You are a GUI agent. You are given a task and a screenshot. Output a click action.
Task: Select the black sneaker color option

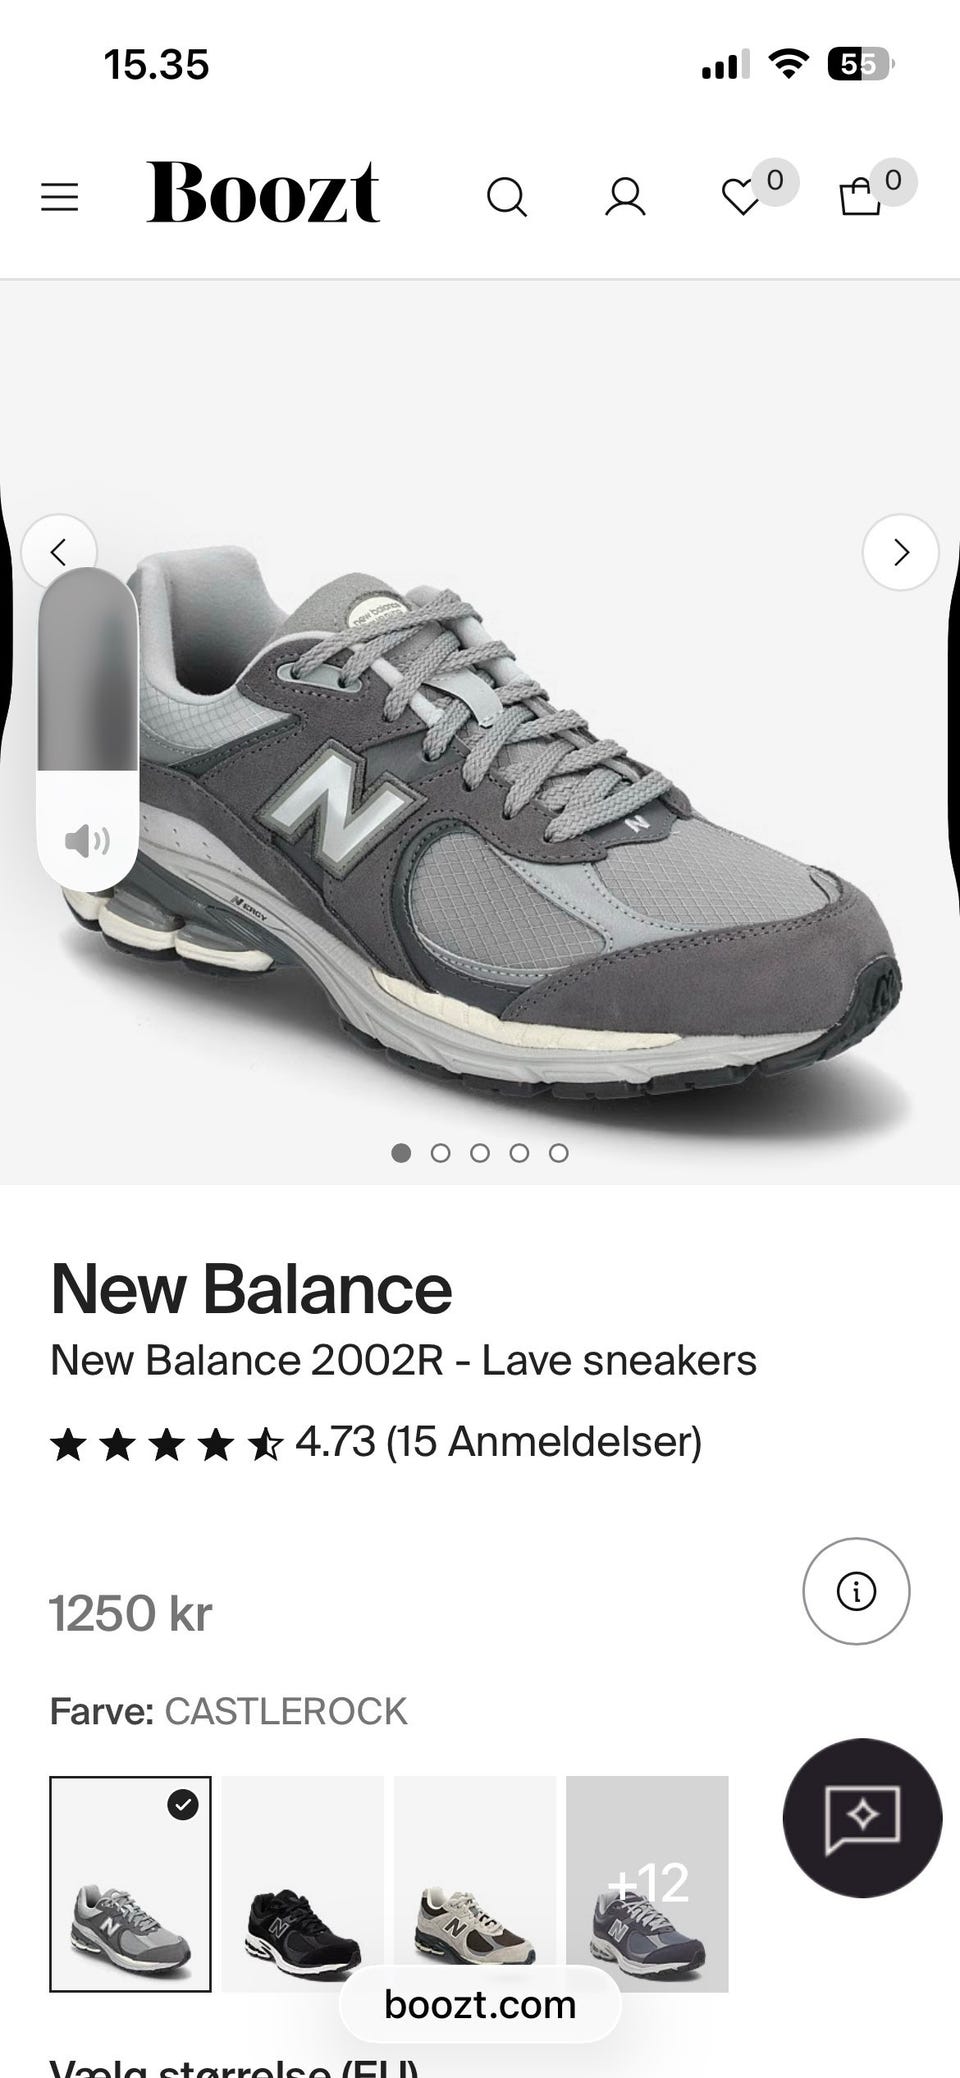coord(303,1884)
